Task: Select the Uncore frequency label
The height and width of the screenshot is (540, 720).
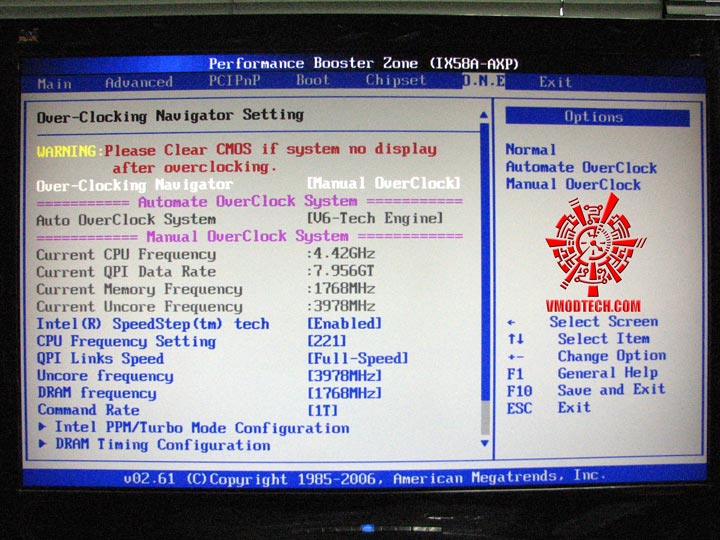Action: (x=105, y=376)
